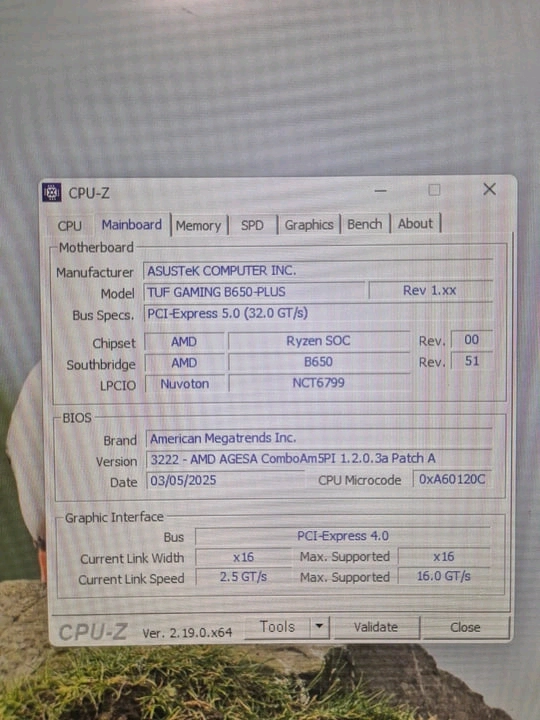Image resolution: width=540 pixels, height=720 pixels.
Task: Close CPU-Z with the X button
Action: [489, 189]
